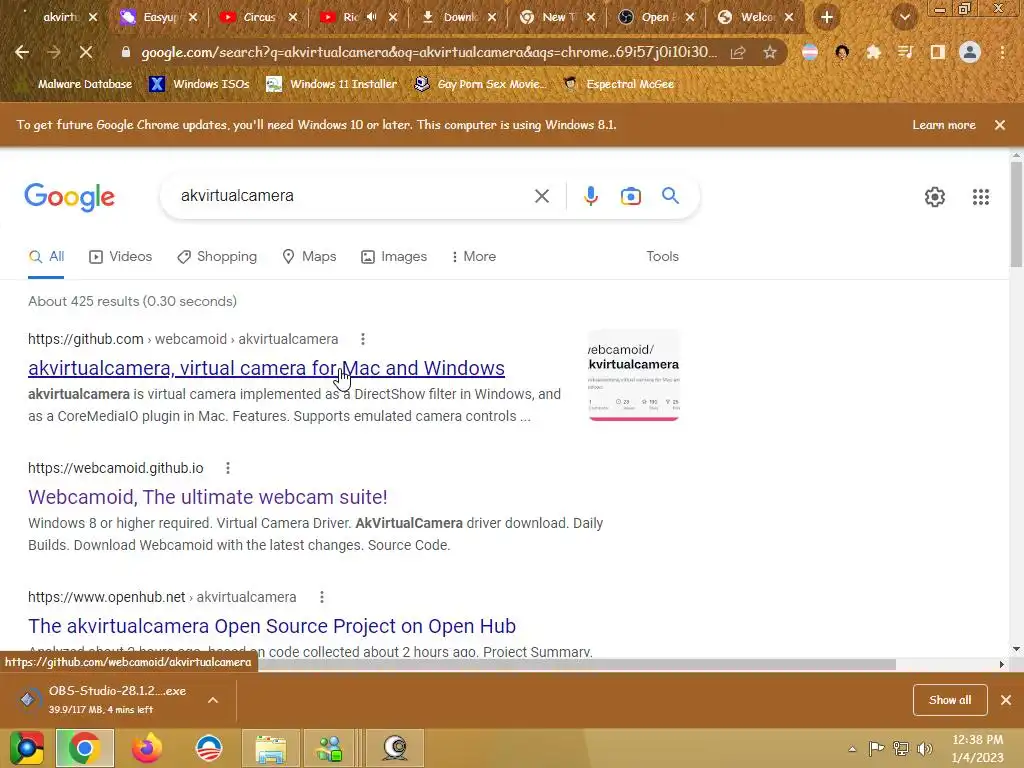1024x768 pixels.
Task: Bookmark this page with the star icon
Action: 770,52
